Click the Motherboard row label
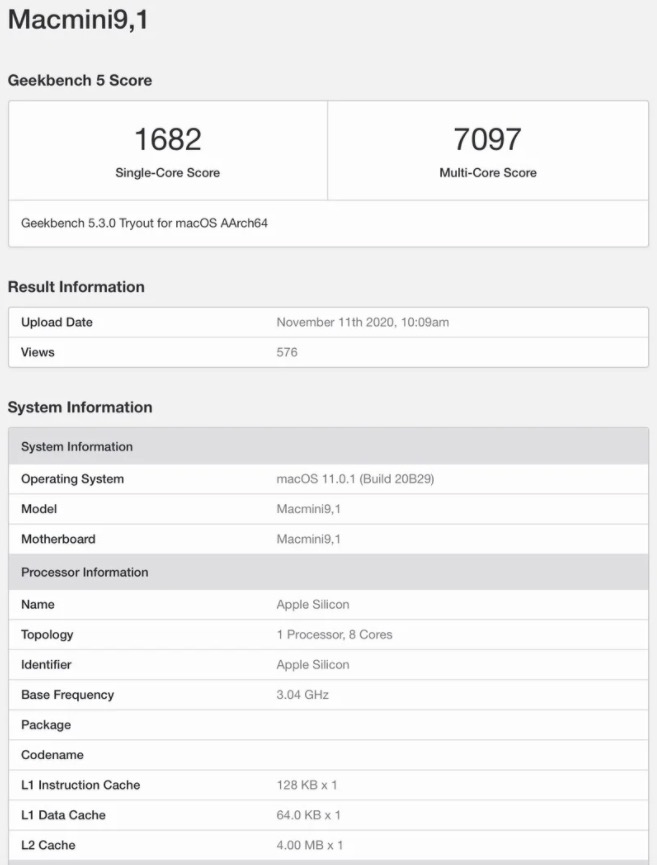Image resolution: width=657 pixels, height=865 pixels. pos(58,539)
